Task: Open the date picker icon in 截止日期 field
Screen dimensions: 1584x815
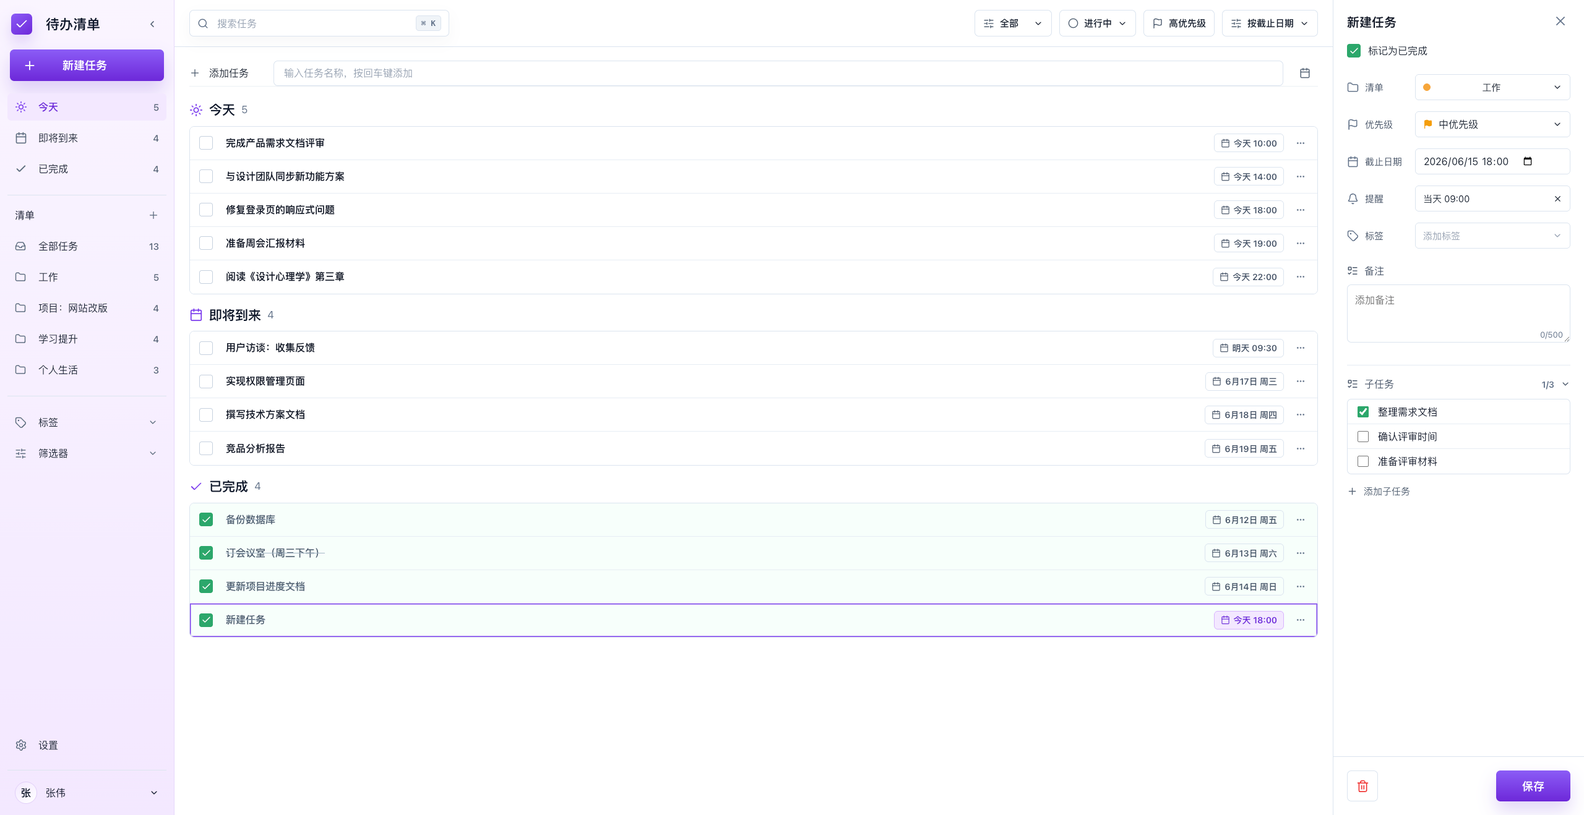Action: pos(1527,161)
